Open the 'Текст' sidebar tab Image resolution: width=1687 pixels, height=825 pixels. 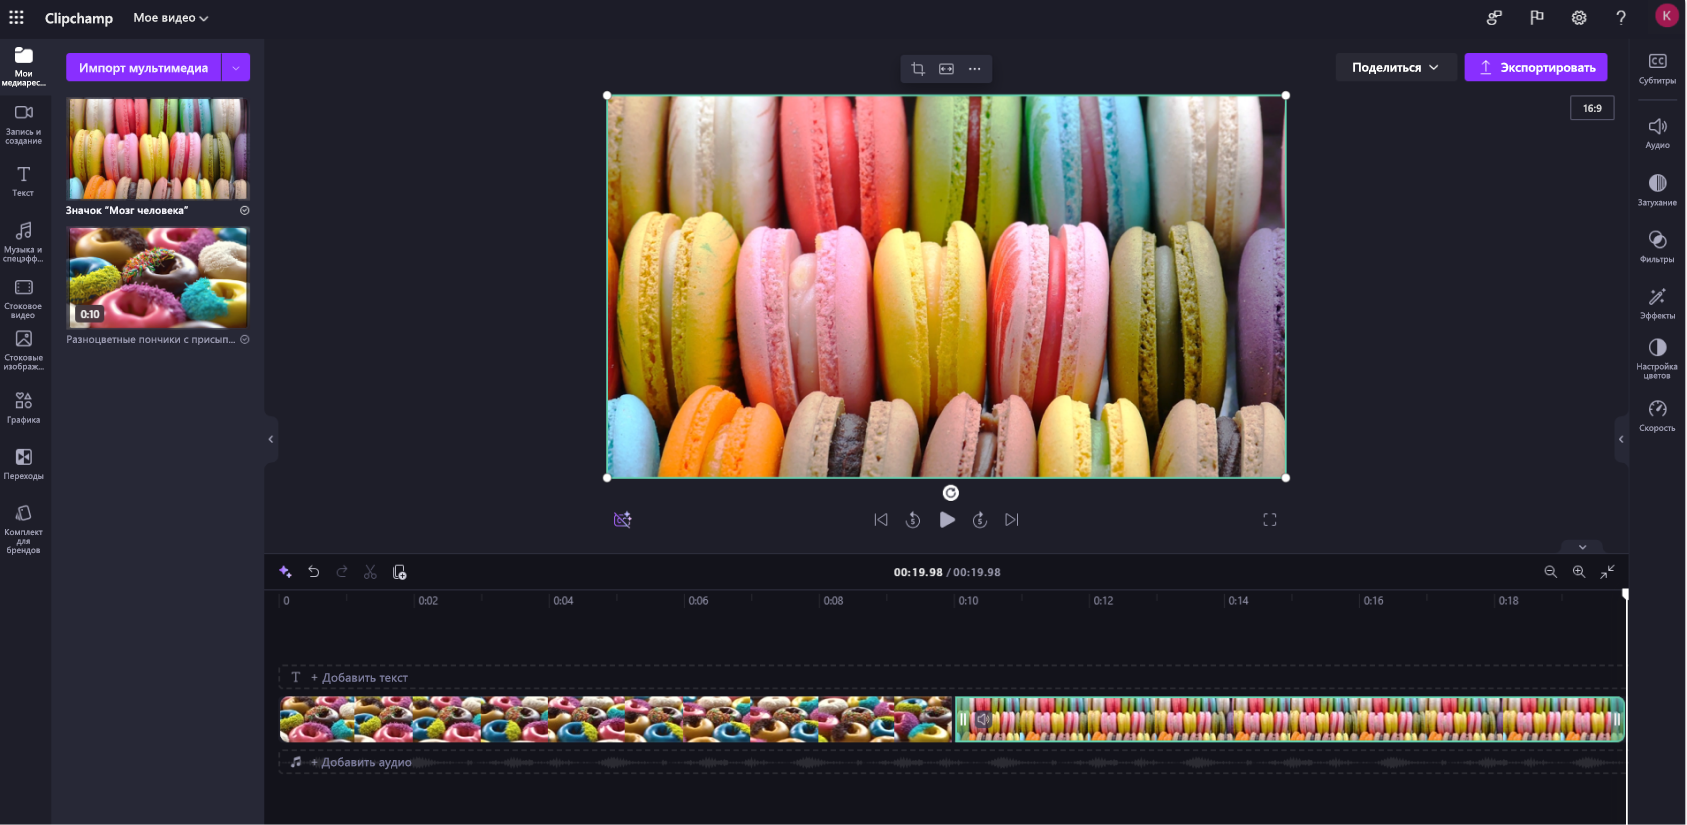[x=24, y=181]
